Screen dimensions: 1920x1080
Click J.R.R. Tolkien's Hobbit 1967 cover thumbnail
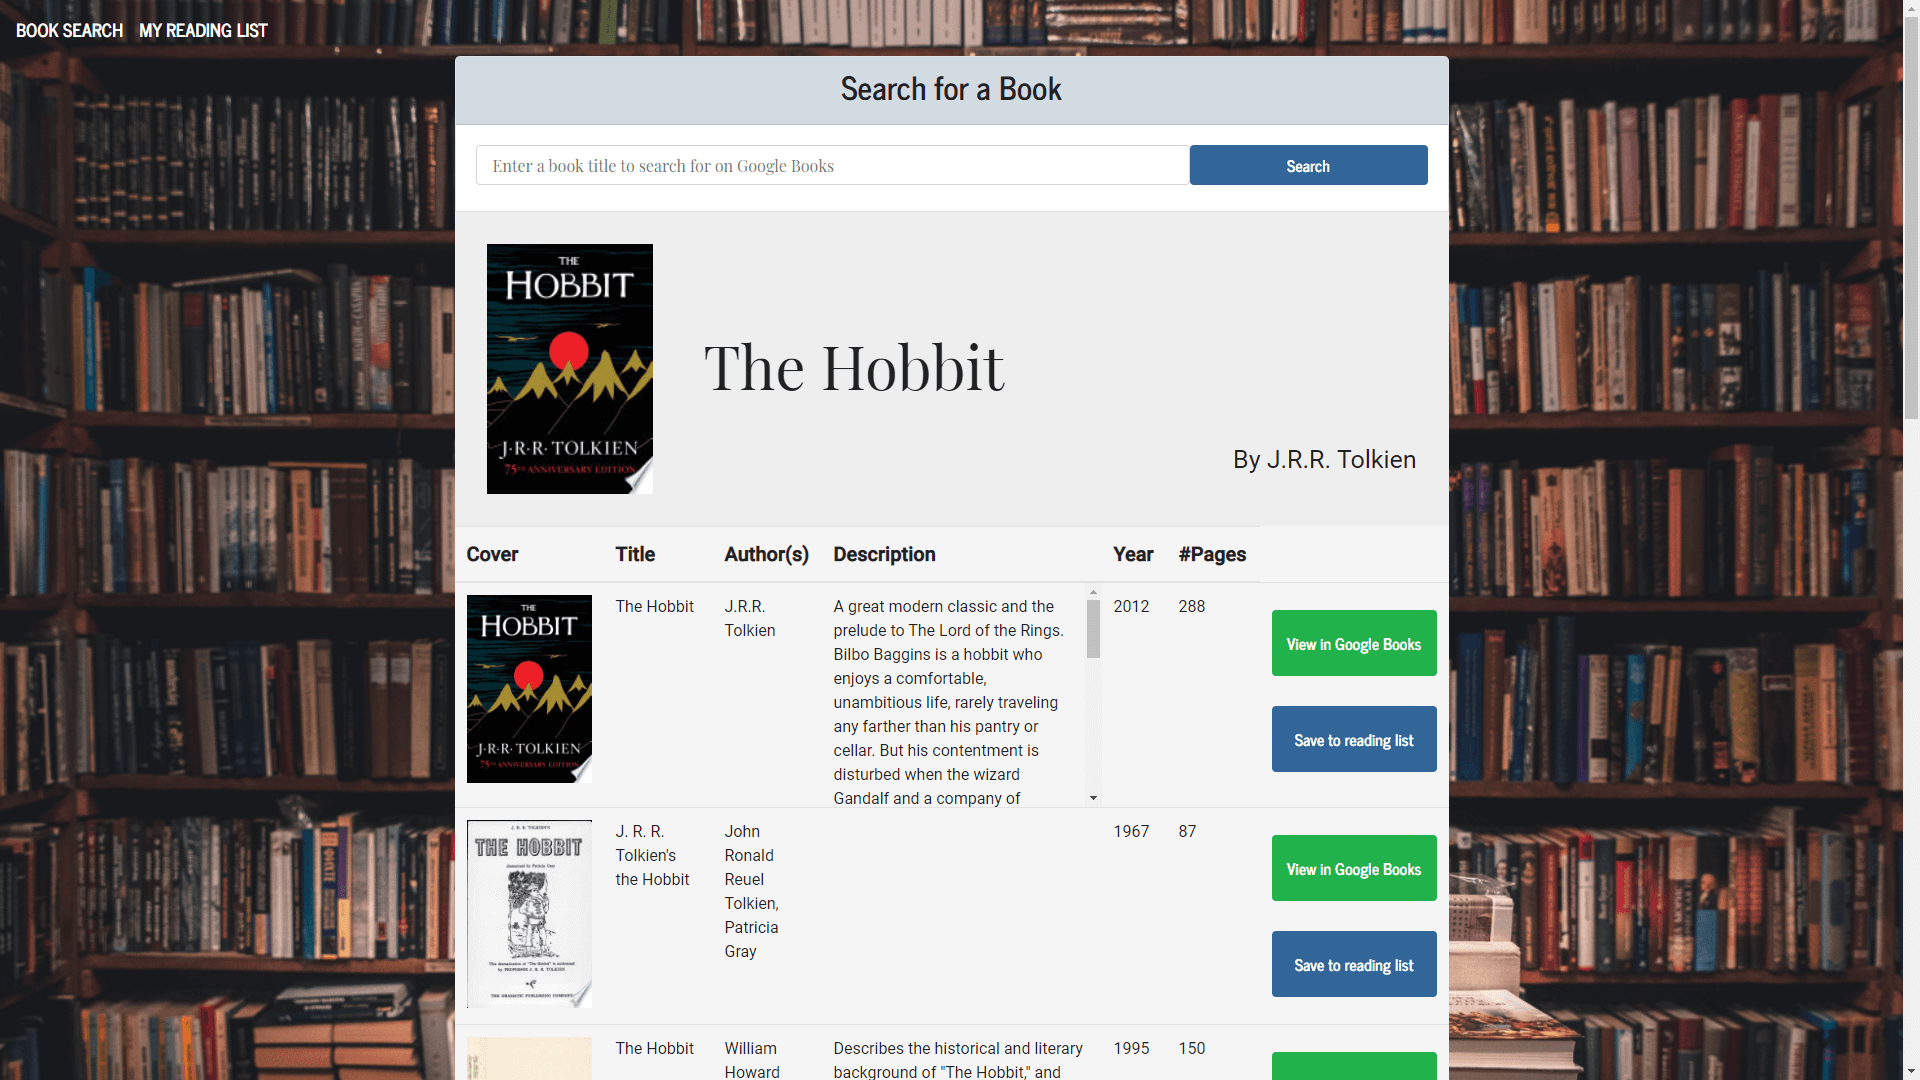pos(529,914)
